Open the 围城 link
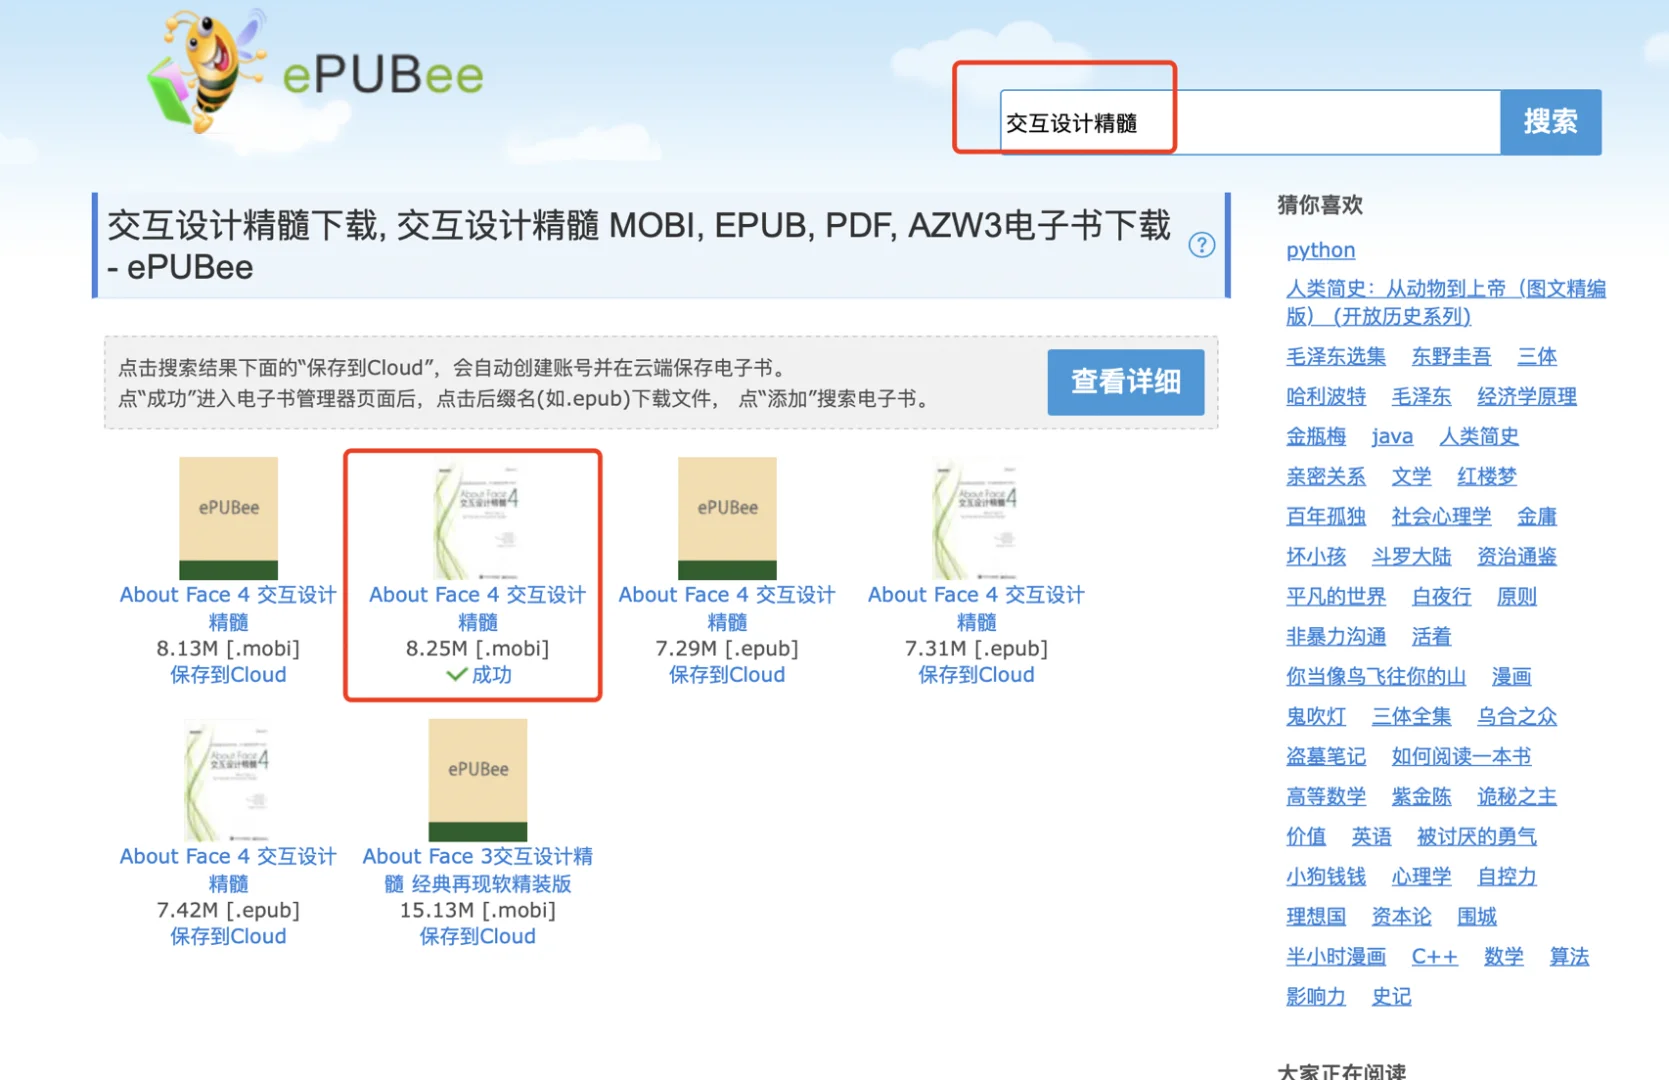The width and height of the screenshot is (1669, 1080). pyautogui.click(x=1477, y=916)
